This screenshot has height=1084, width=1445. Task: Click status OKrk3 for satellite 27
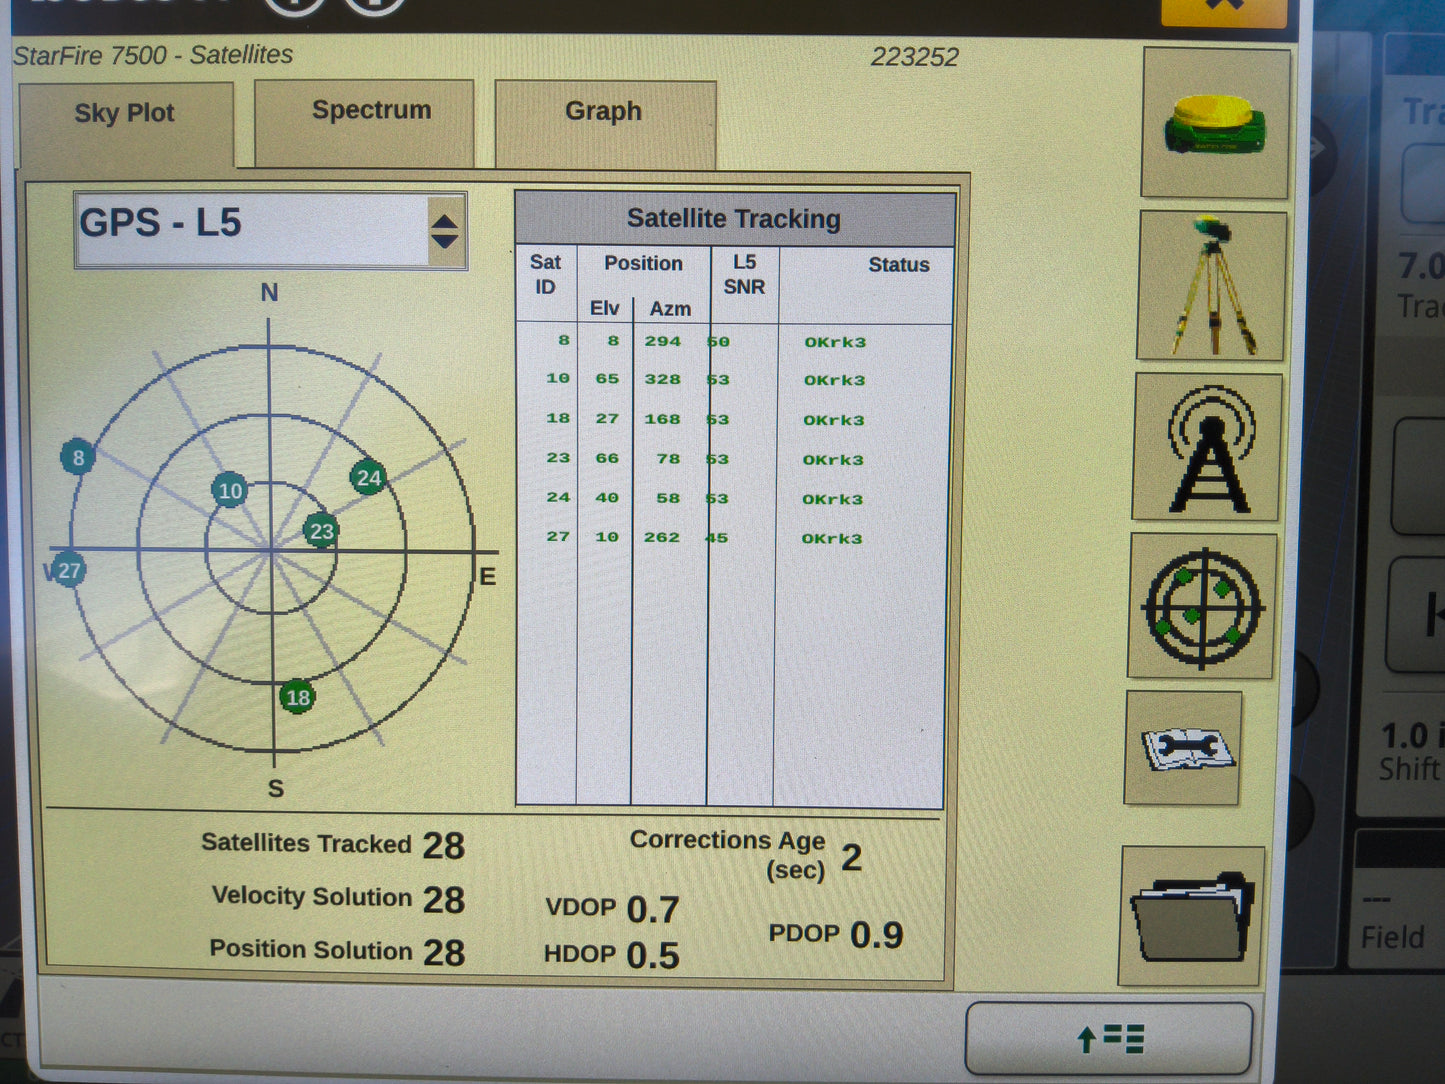tap(832, 538)
